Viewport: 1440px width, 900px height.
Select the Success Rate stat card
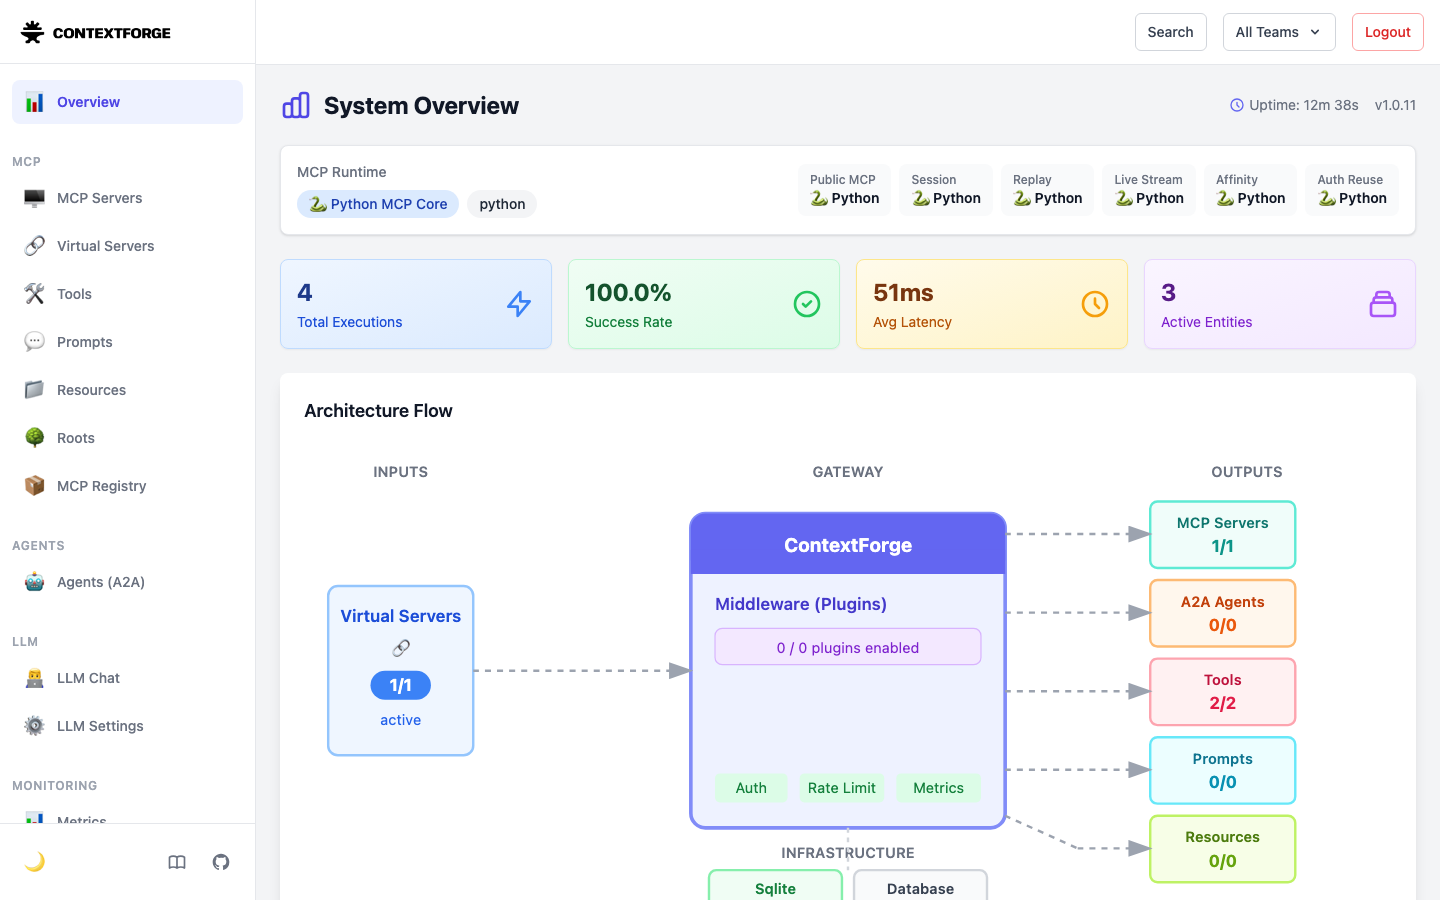704,304
